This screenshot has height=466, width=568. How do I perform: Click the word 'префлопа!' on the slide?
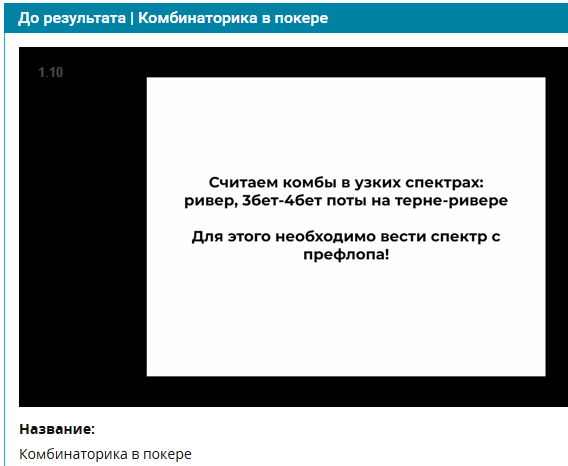coord(346,254)
